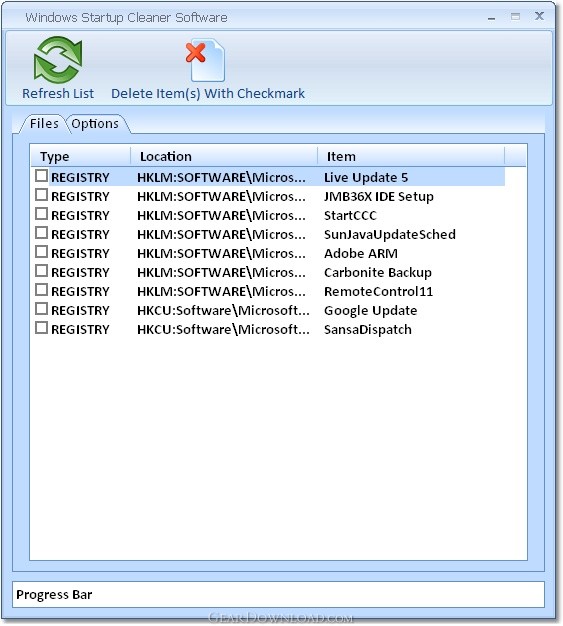Click Delete Item(s) With Checkmark label
The image size is (563, 626).
208,93
